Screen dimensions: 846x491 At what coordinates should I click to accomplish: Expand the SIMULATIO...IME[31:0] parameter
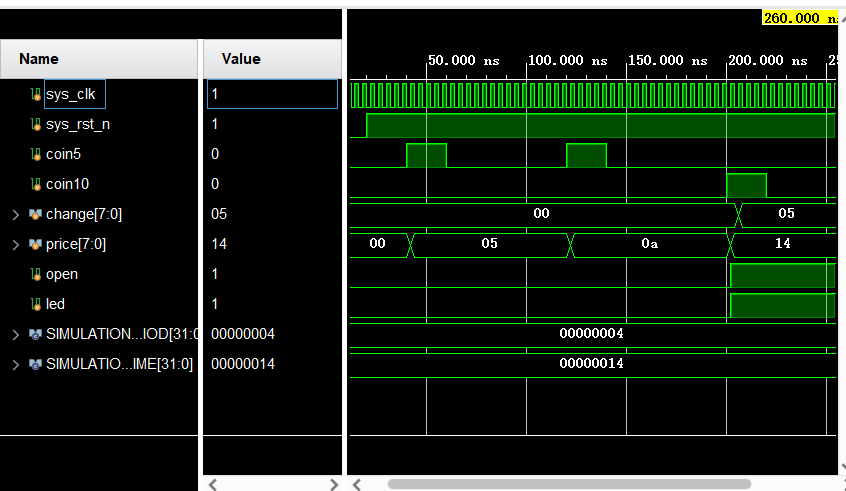[x=15, y=364]
